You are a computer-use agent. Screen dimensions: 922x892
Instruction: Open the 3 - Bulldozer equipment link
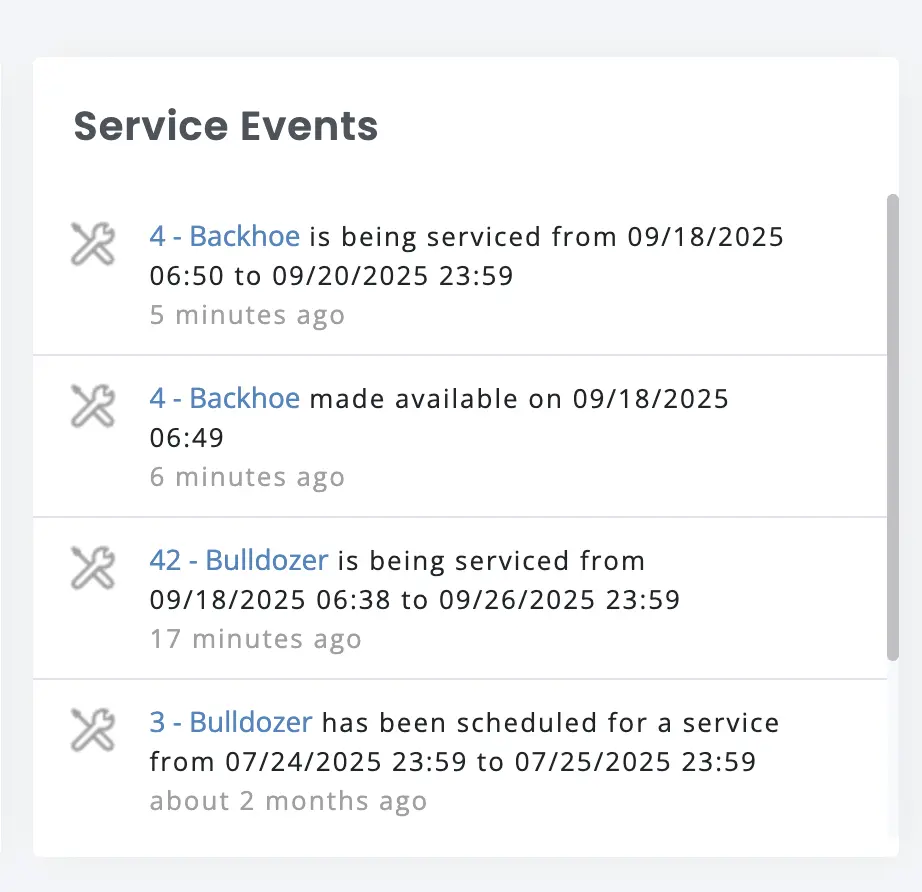click(x=230, y=722)
